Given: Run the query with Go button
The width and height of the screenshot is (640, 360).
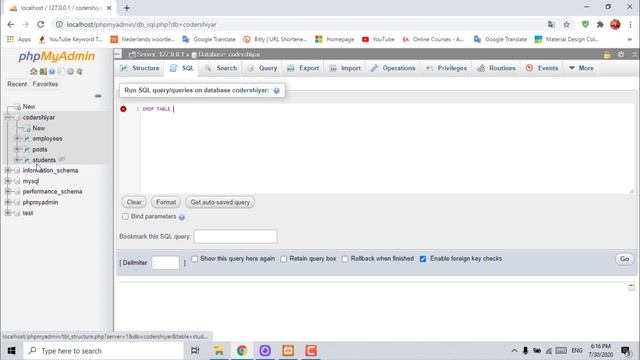Looking at the screenshot, I should coord(624,259).
